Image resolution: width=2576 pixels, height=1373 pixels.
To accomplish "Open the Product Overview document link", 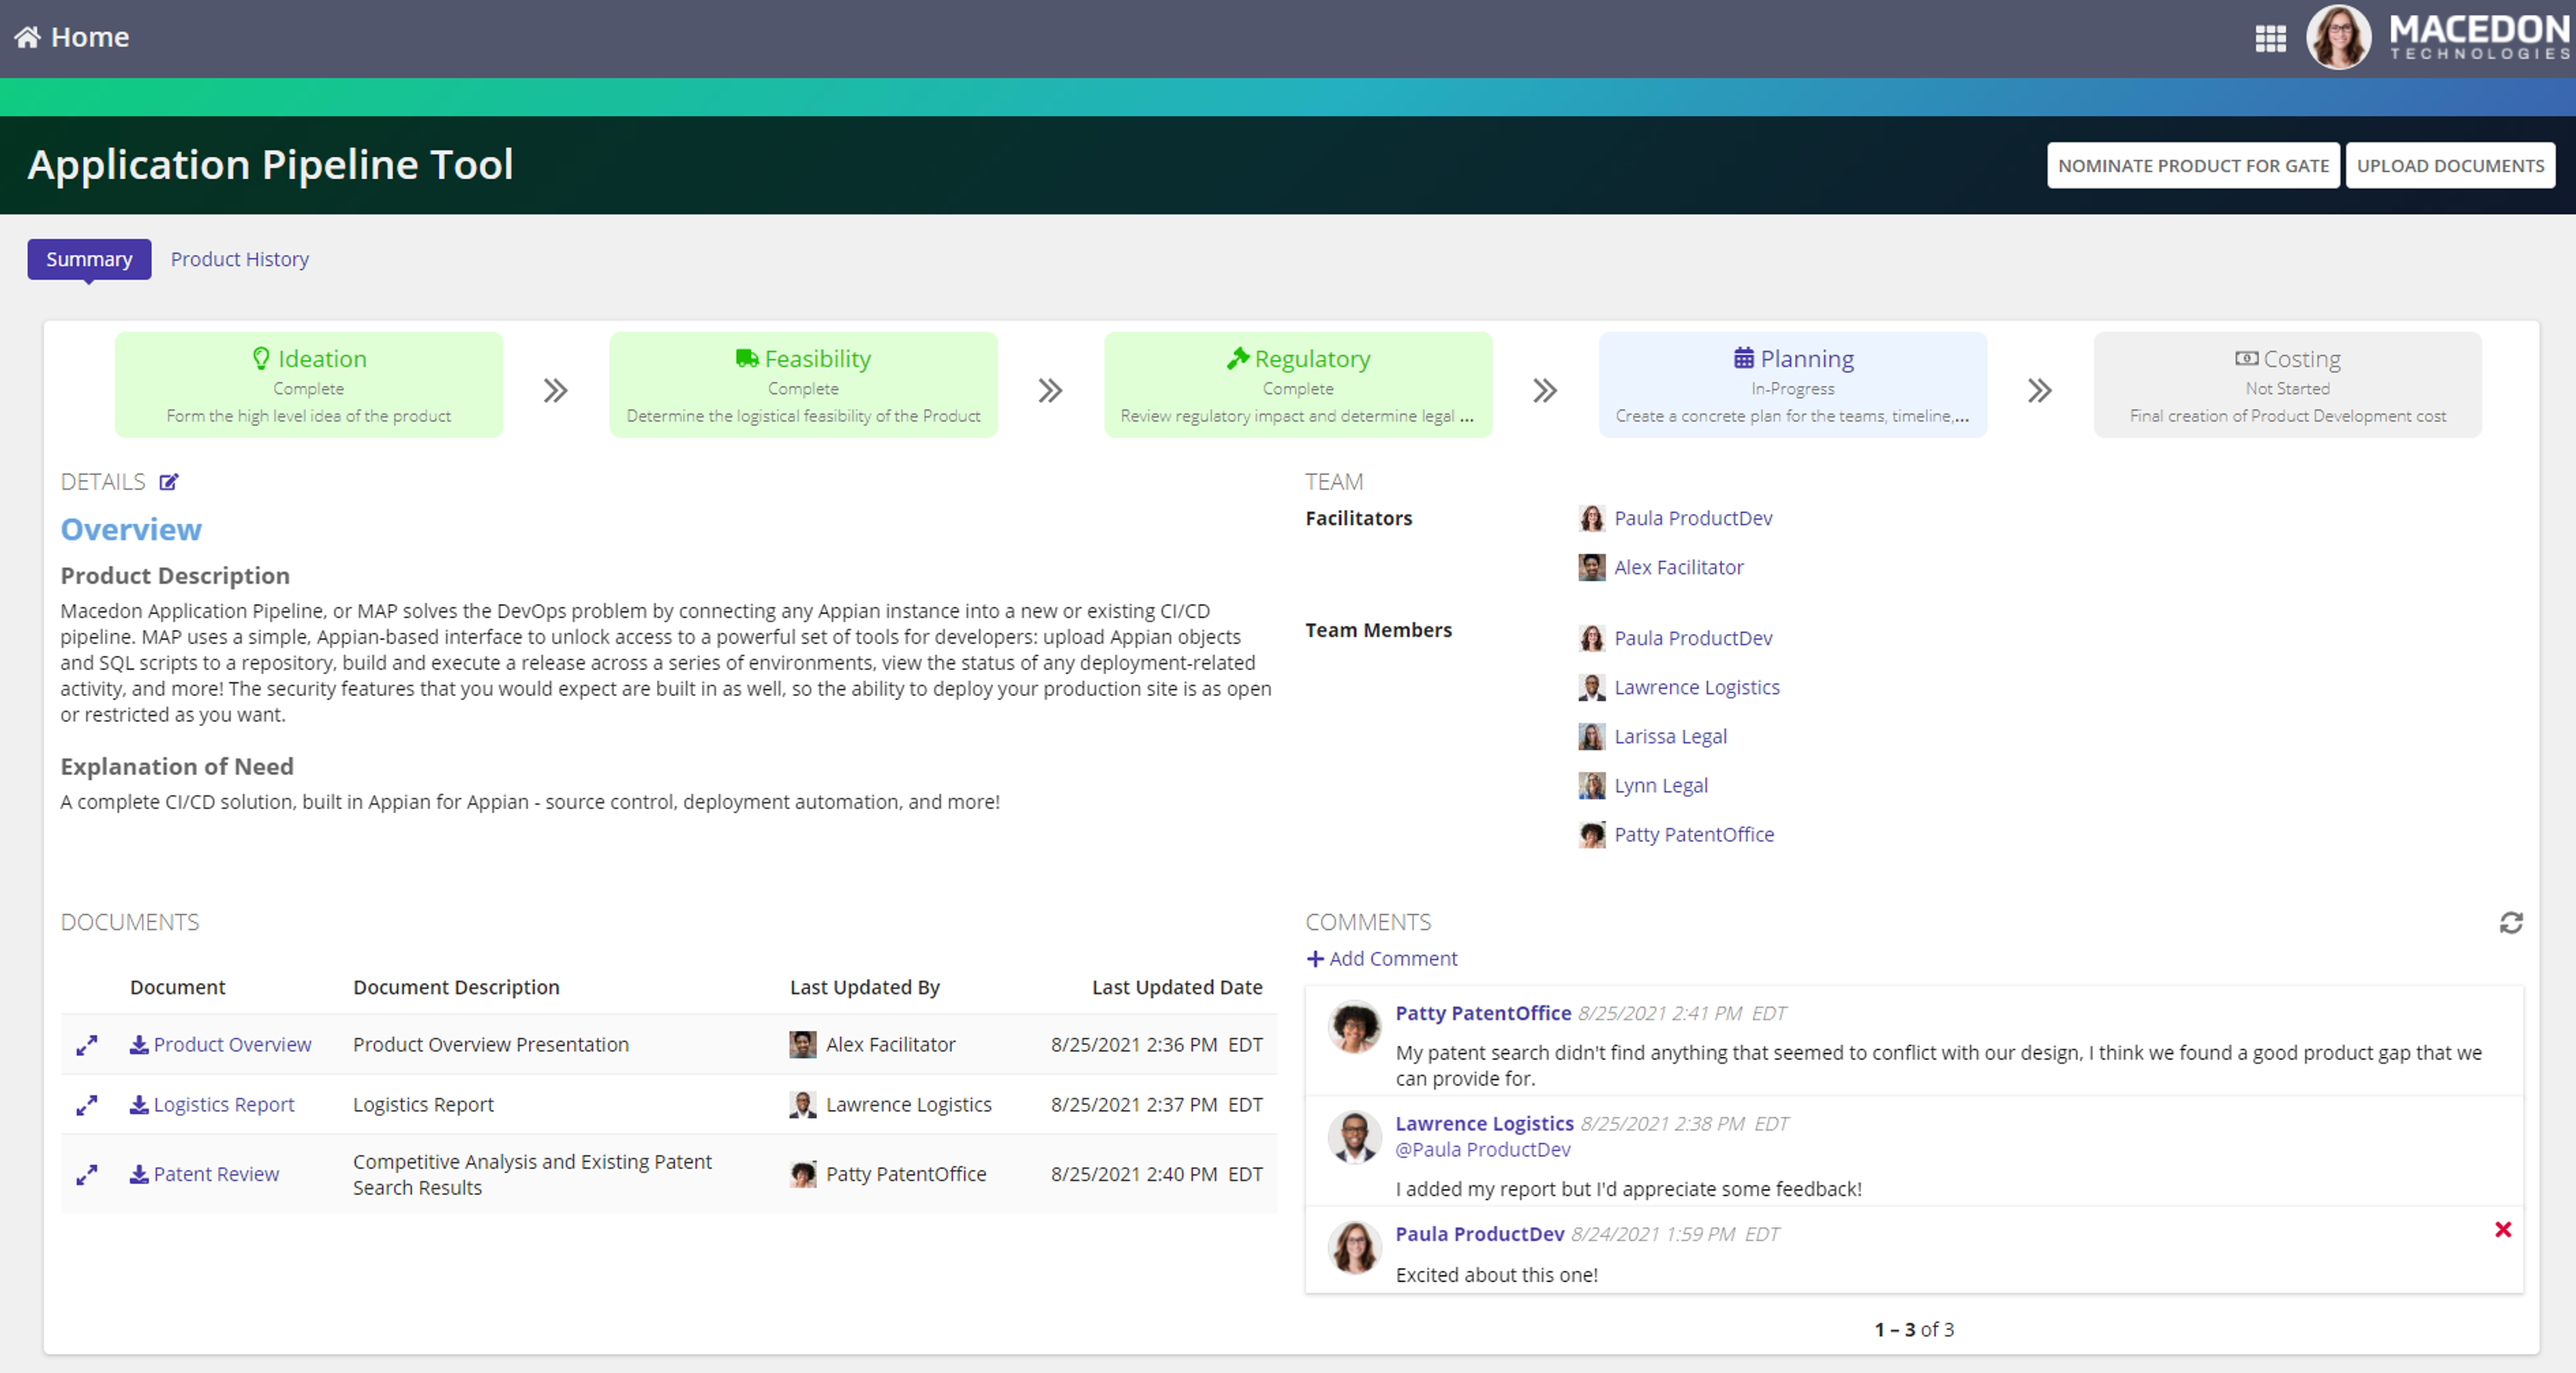I will coord(232,1045).
